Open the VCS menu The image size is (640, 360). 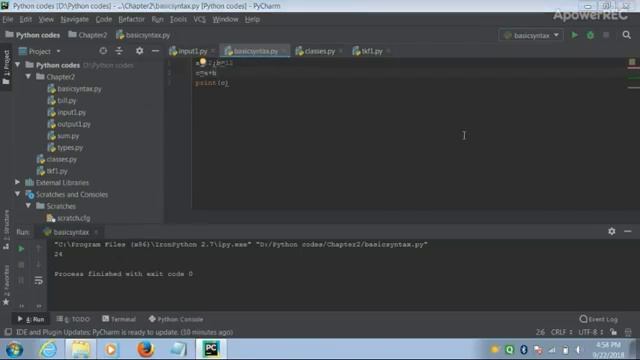point(200,19)
